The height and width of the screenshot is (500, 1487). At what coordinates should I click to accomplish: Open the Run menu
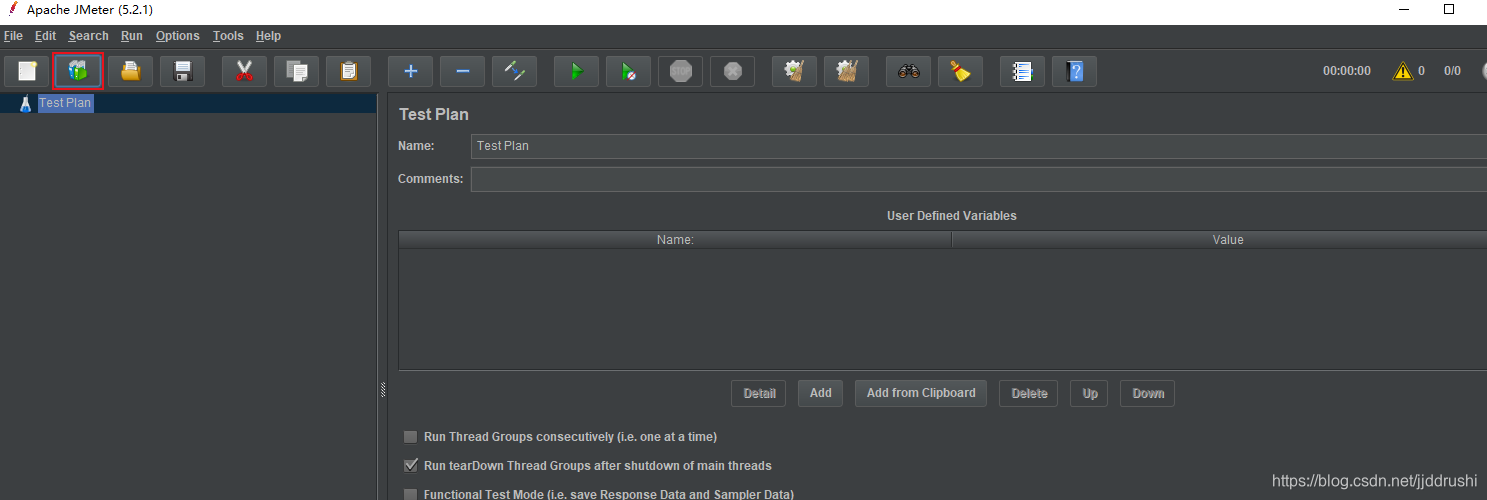tap(132, 36)
